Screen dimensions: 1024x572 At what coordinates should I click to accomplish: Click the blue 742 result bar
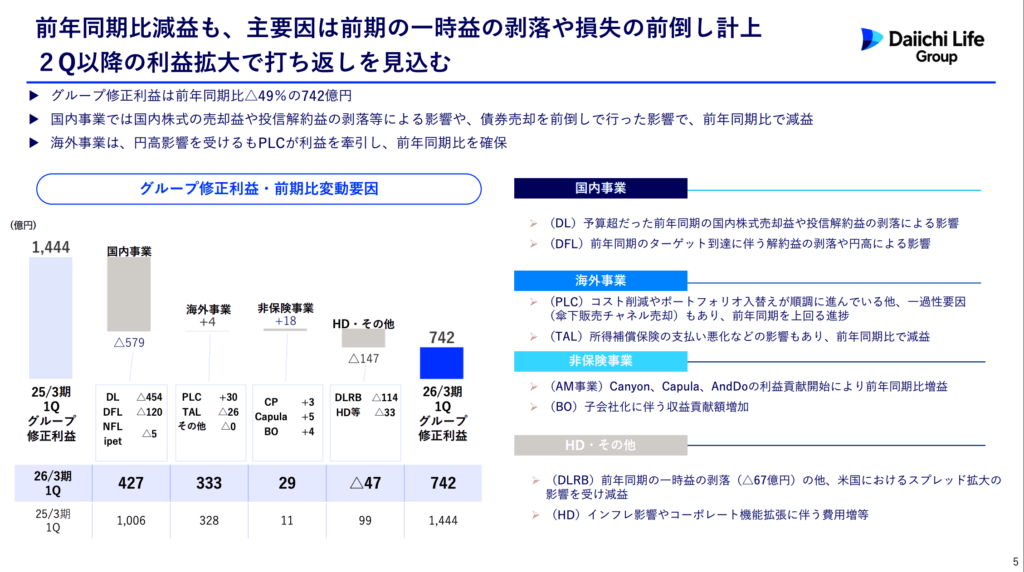pyautogui.click(x=441, y=362)
